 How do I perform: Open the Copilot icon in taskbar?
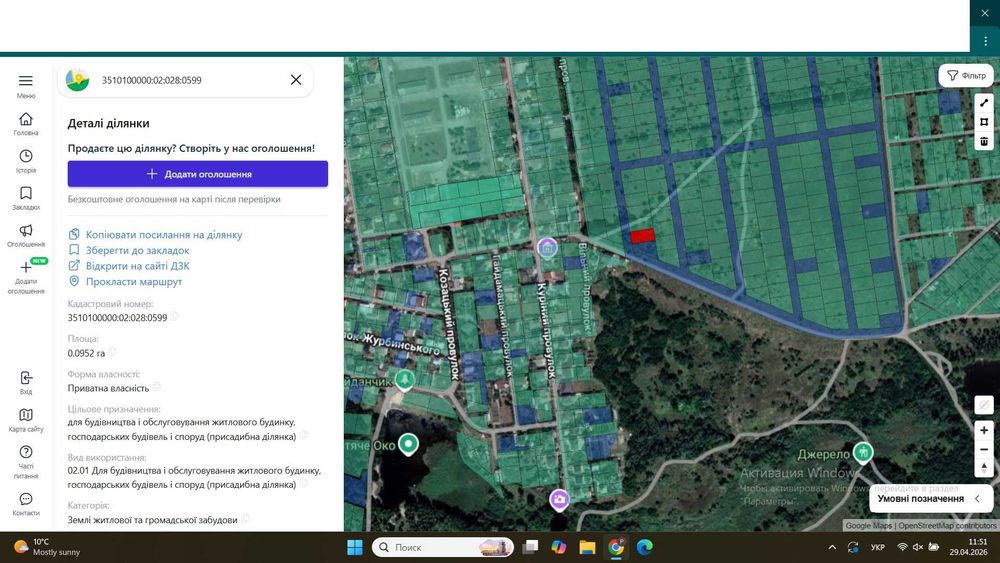[559, 547]
